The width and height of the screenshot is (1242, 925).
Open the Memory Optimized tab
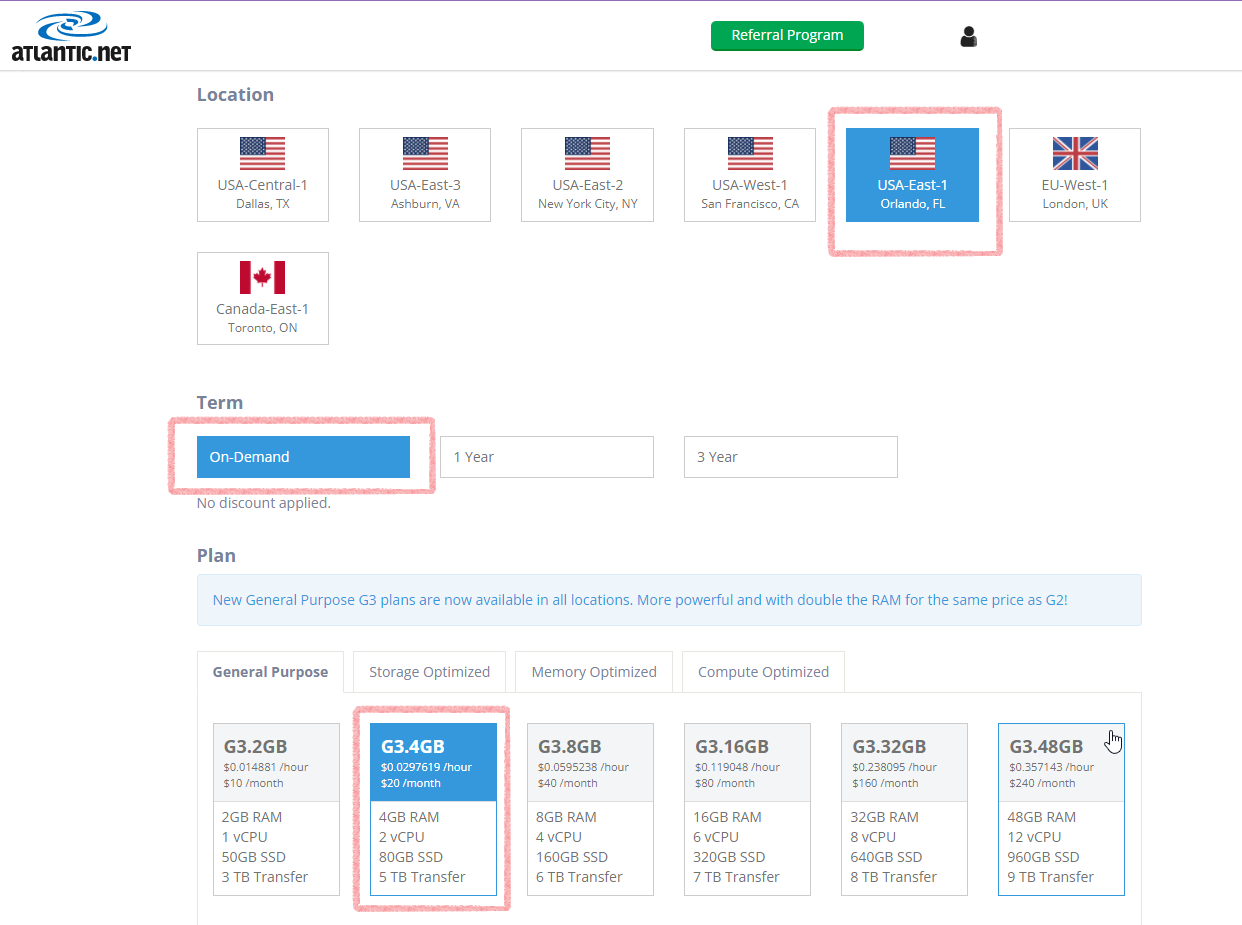pos(594,672)
